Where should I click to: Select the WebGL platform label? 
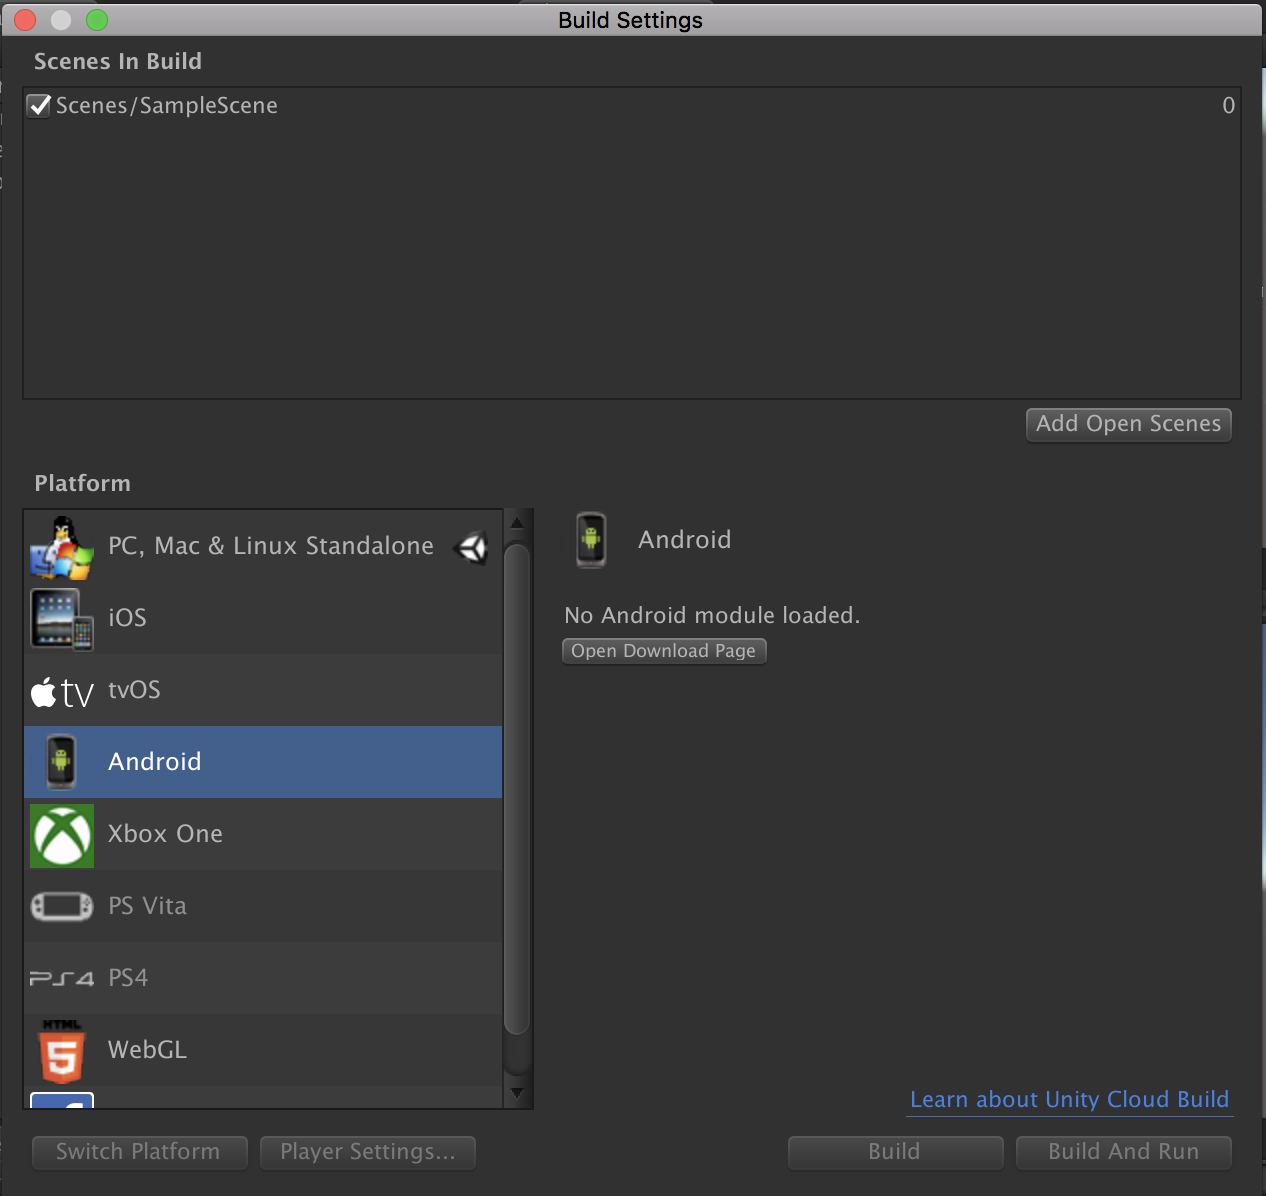tap(147, 1050)
